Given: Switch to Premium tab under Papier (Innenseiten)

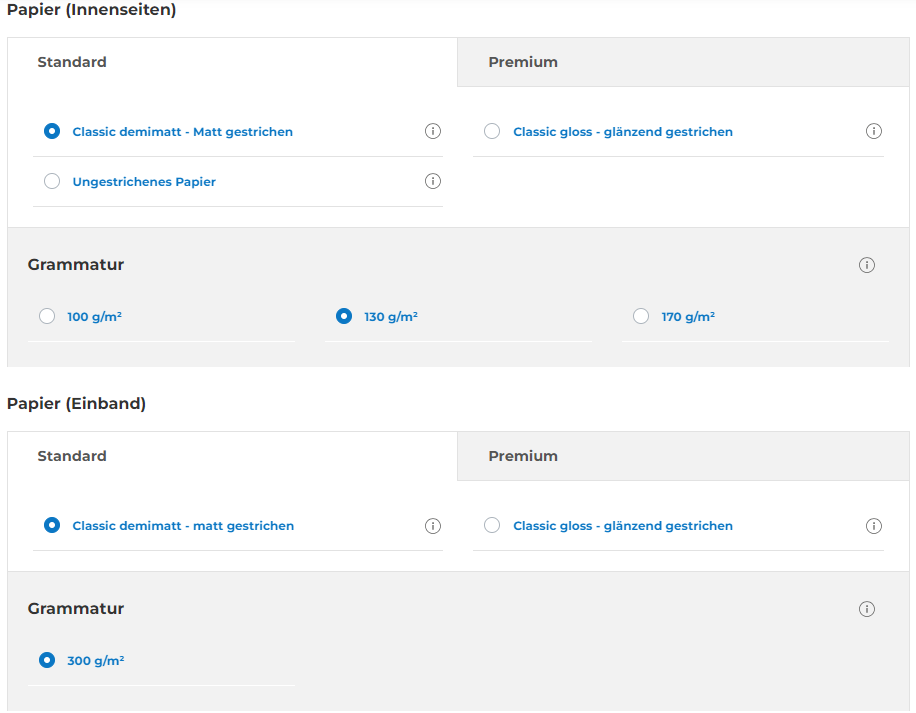Looking at the screenshot, I should click(523, 62).
